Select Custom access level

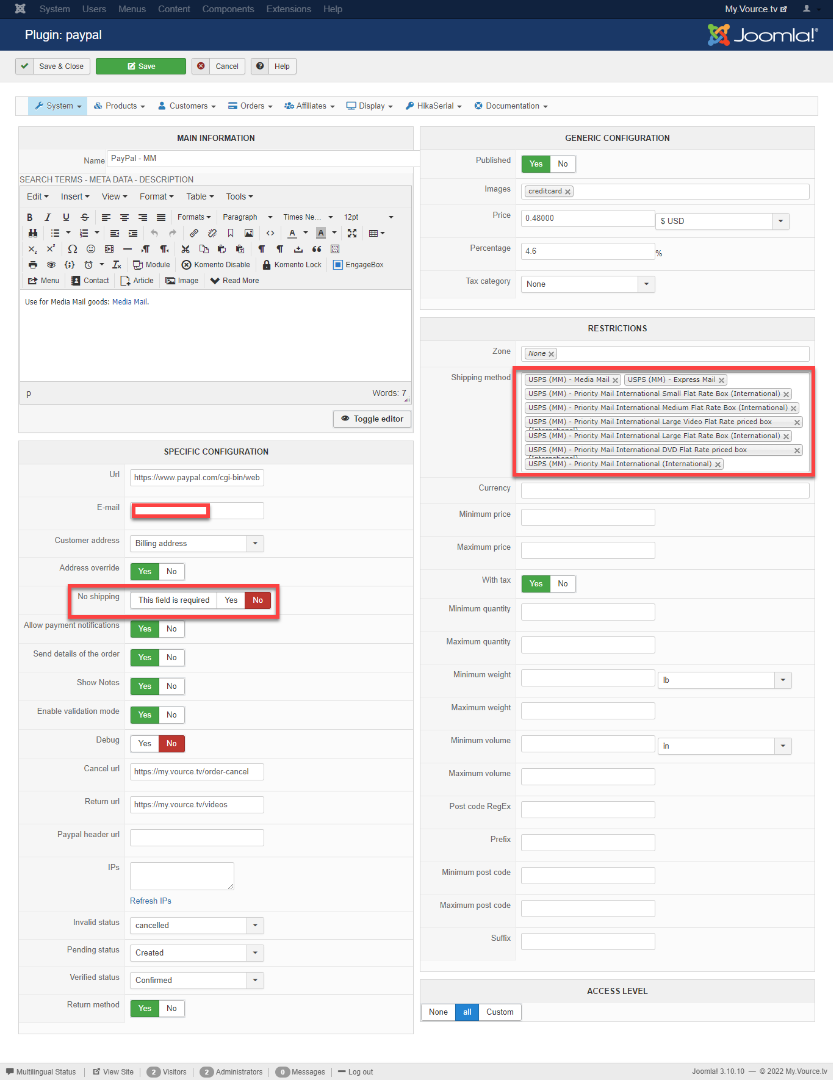(x=500, y=1012)
